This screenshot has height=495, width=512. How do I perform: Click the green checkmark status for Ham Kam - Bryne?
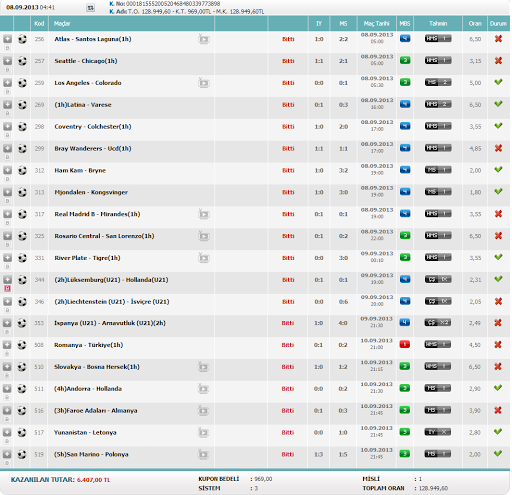[x=498, y=170]
